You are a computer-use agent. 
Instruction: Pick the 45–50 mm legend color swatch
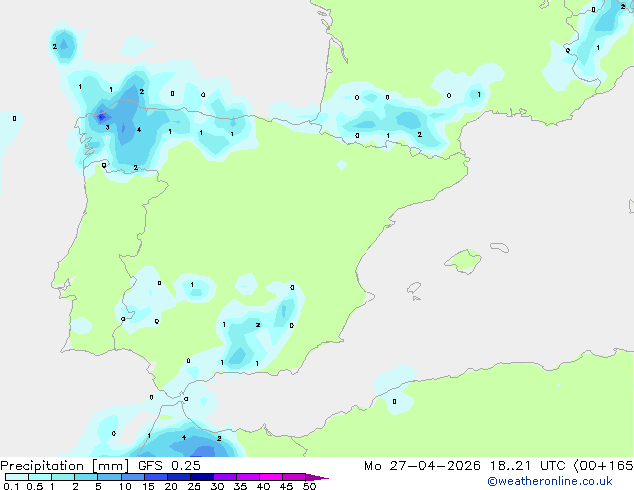pyautogui.click(x=294, y=477)
